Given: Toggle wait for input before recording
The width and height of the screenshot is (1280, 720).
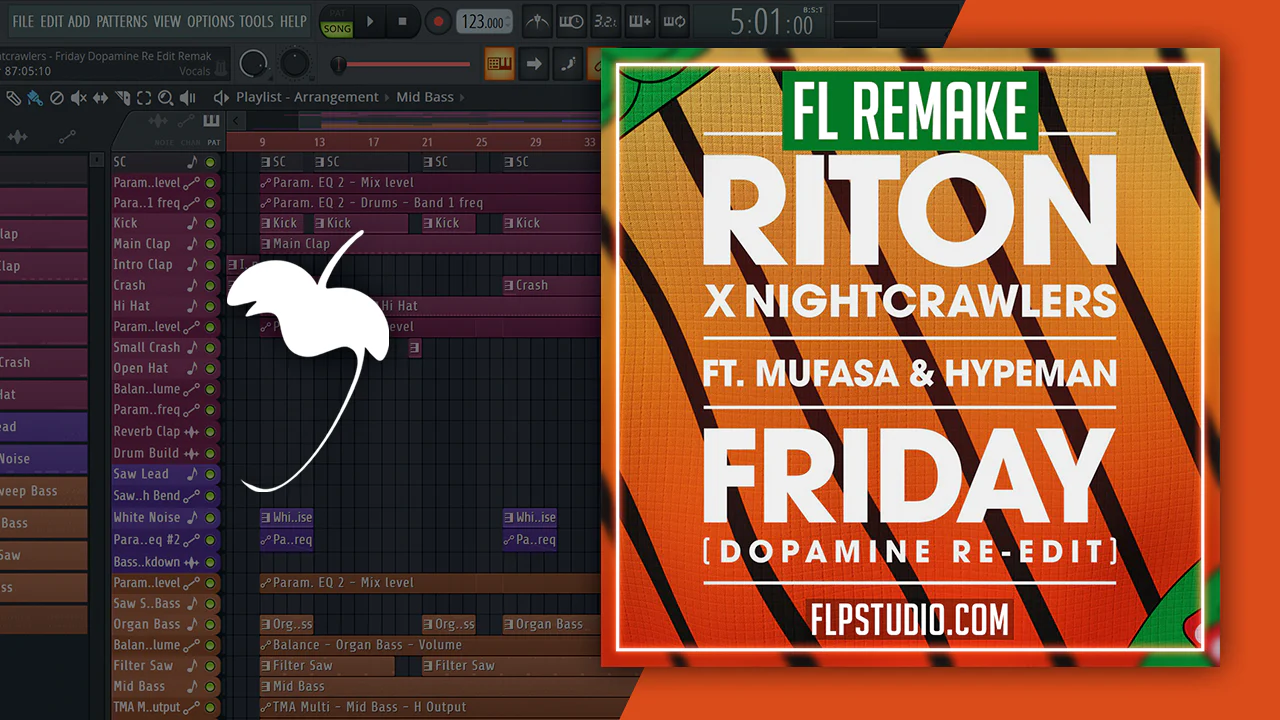Looking at the screenshot, I should (572, 21).
